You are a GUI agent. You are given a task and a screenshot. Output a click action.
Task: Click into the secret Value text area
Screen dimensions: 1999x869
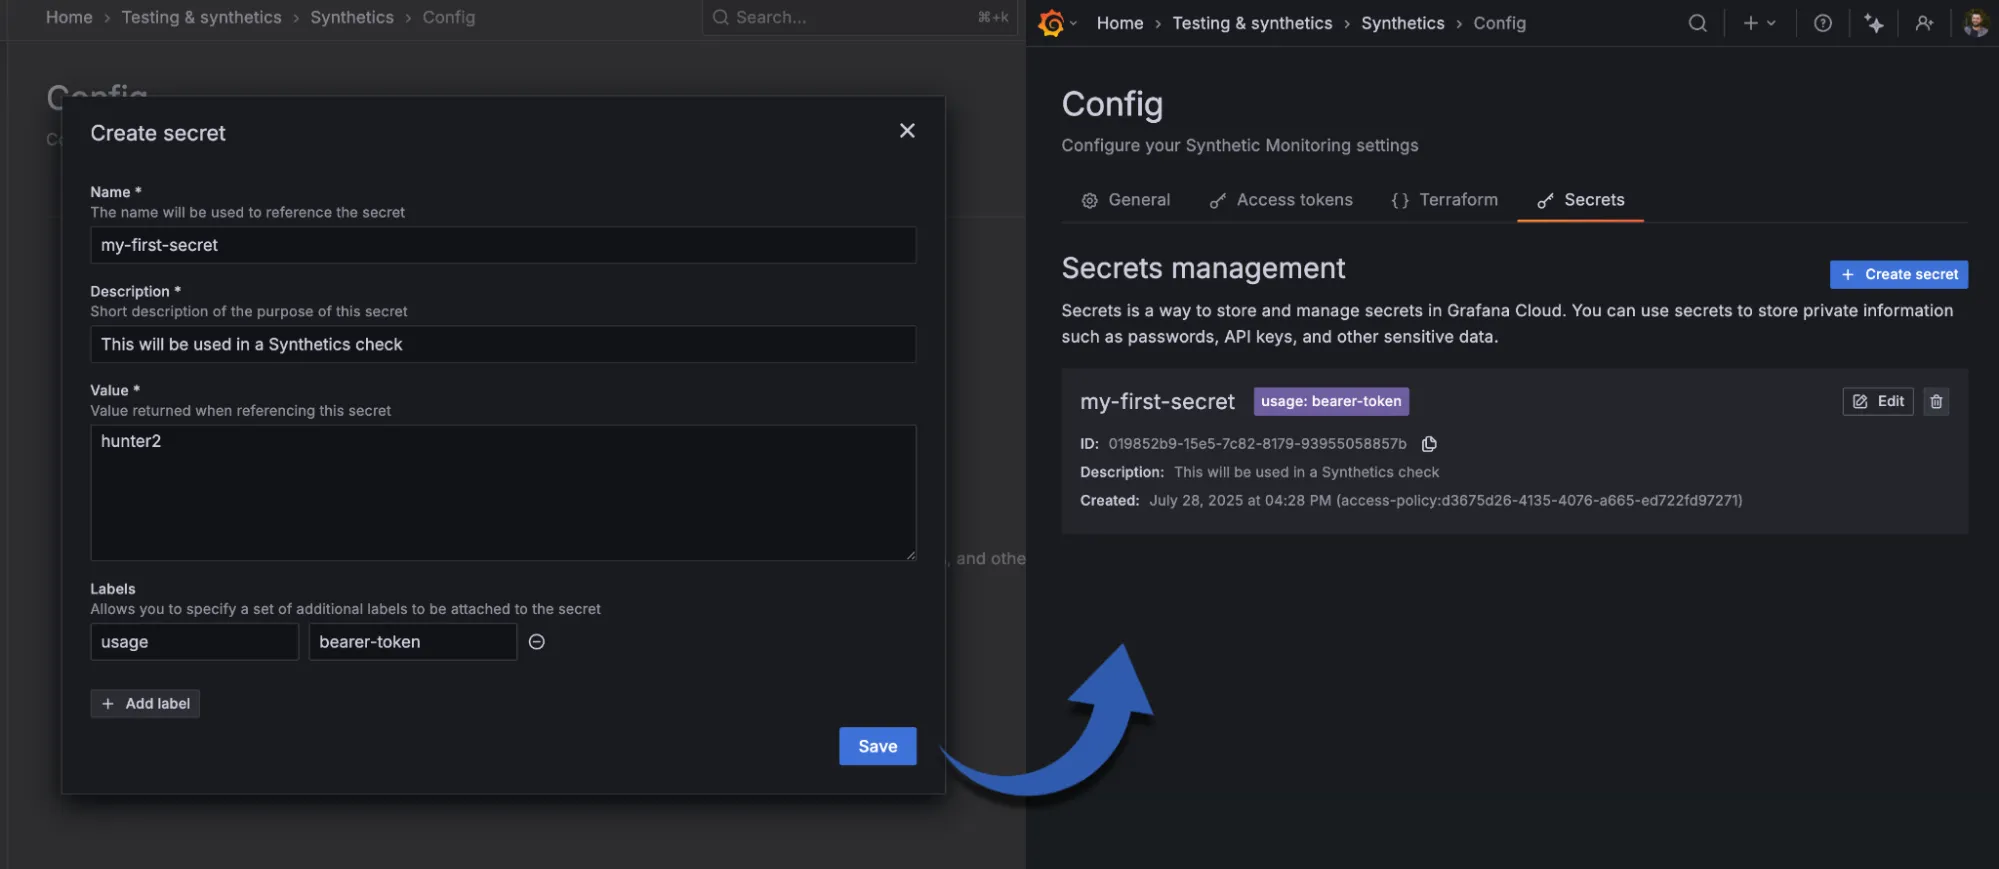pyautogui.click(x=503, y=492)
